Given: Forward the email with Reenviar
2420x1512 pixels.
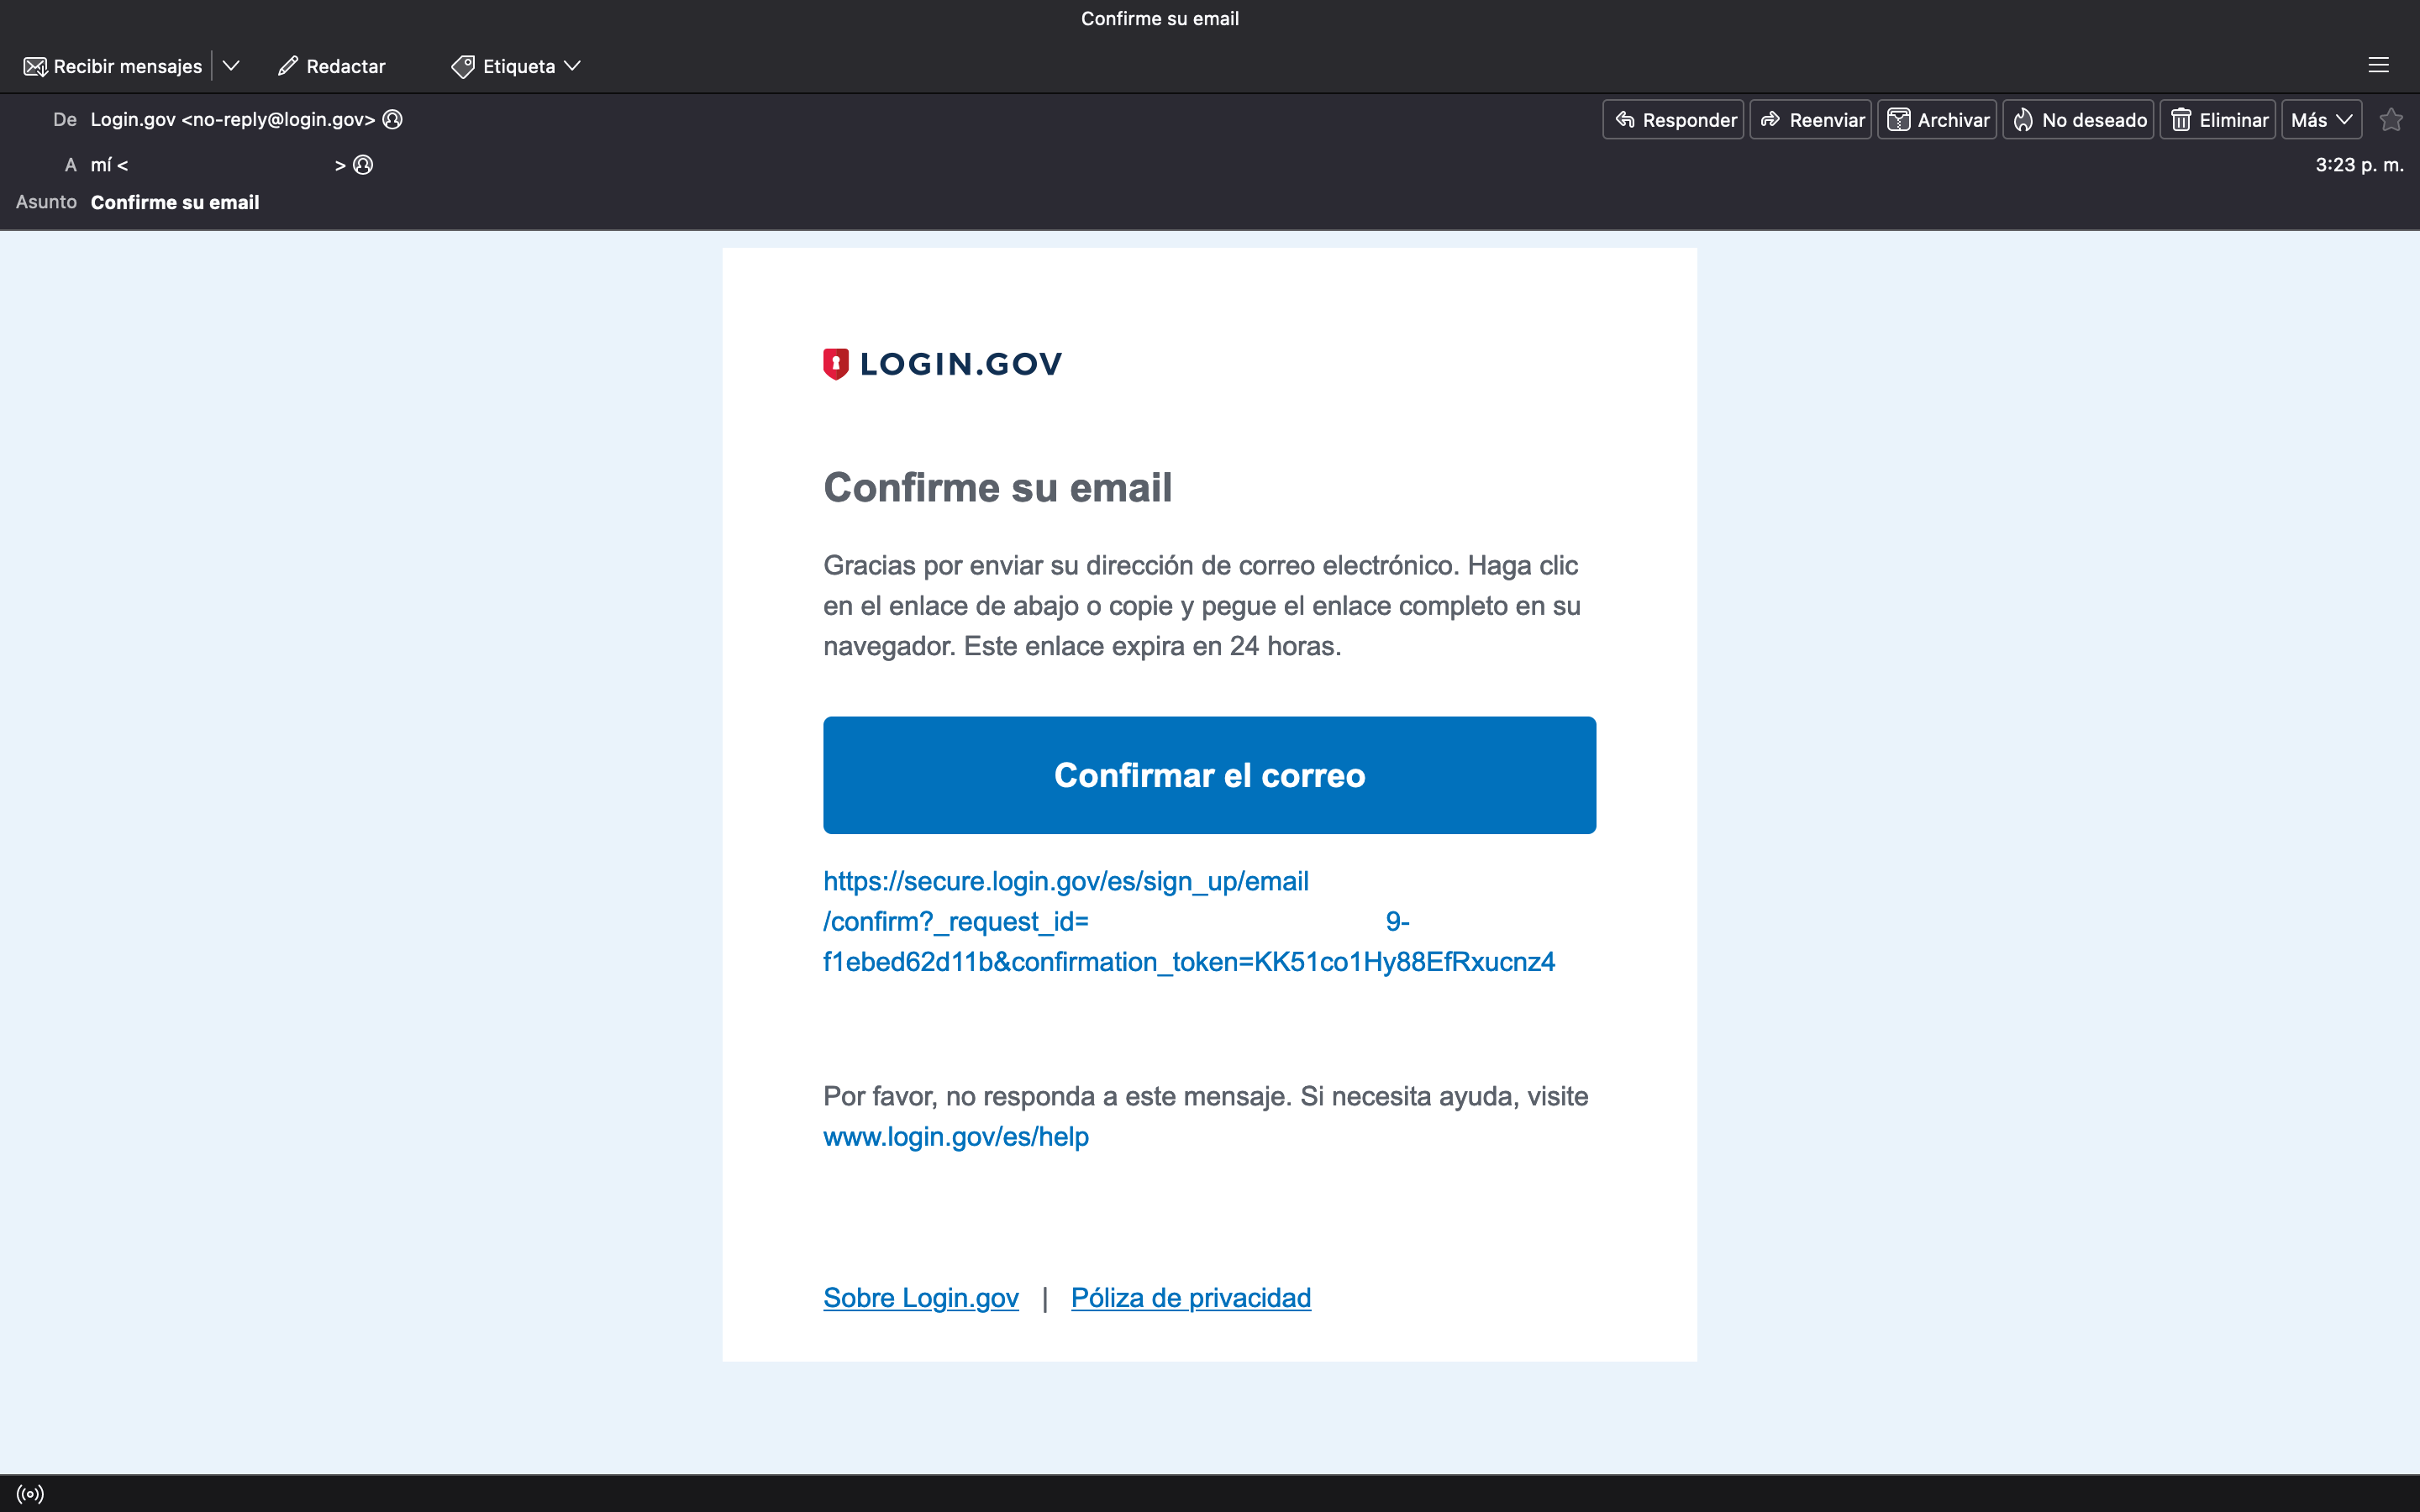Looking at the screenshot, I should coord(1811,120).
